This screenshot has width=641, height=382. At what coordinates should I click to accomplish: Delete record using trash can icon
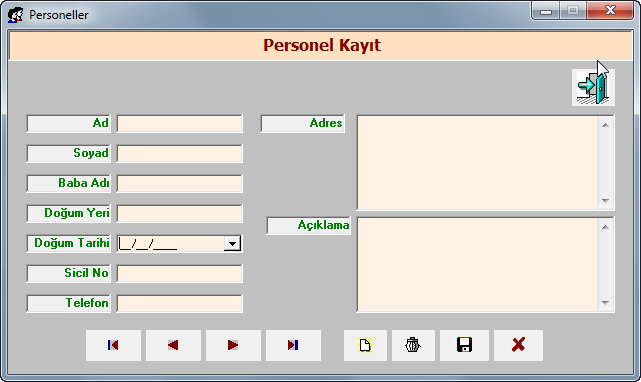click(x=413, y=345)
